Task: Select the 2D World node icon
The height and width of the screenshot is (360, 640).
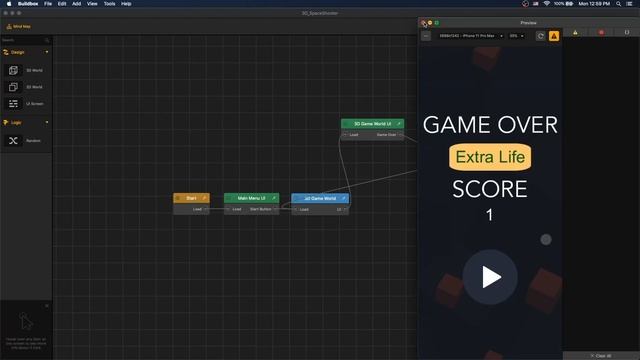Action: 13,87
